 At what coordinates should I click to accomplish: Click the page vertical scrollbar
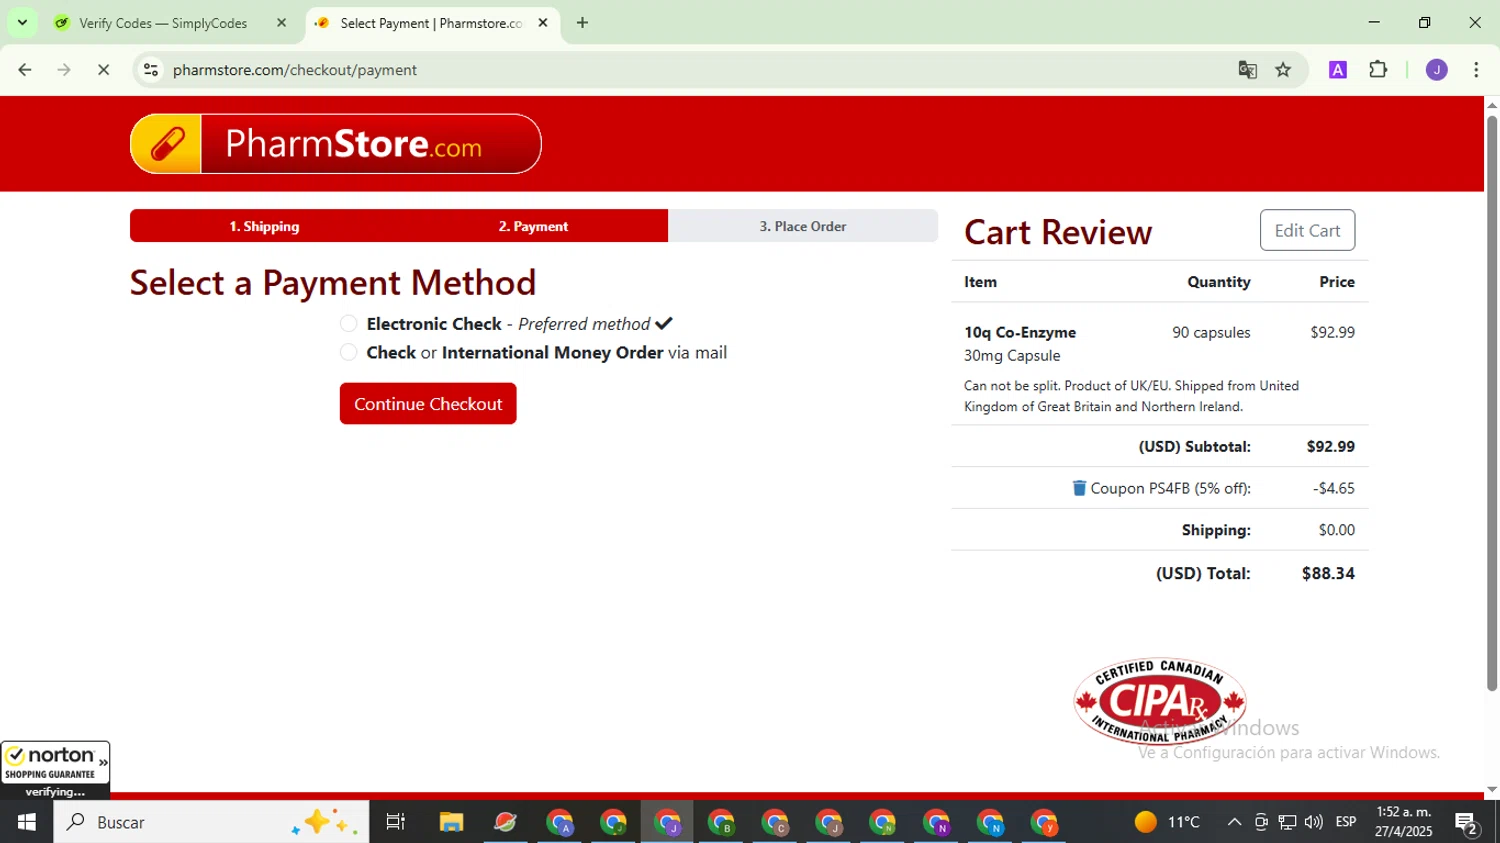[1492, 403]
